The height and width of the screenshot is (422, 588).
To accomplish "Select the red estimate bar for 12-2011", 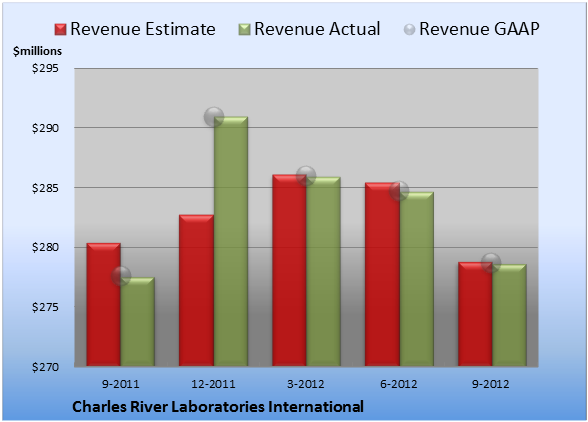I will coord(196,290).
